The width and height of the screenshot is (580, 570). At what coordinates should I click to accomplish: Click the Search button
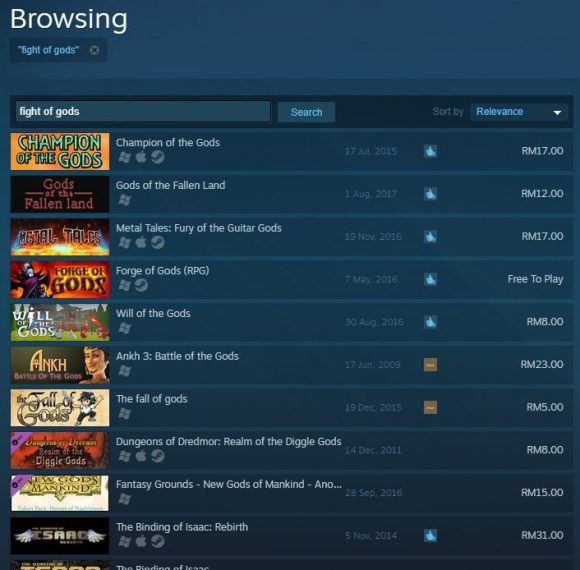pyautogui.click(x=306, y=112)
